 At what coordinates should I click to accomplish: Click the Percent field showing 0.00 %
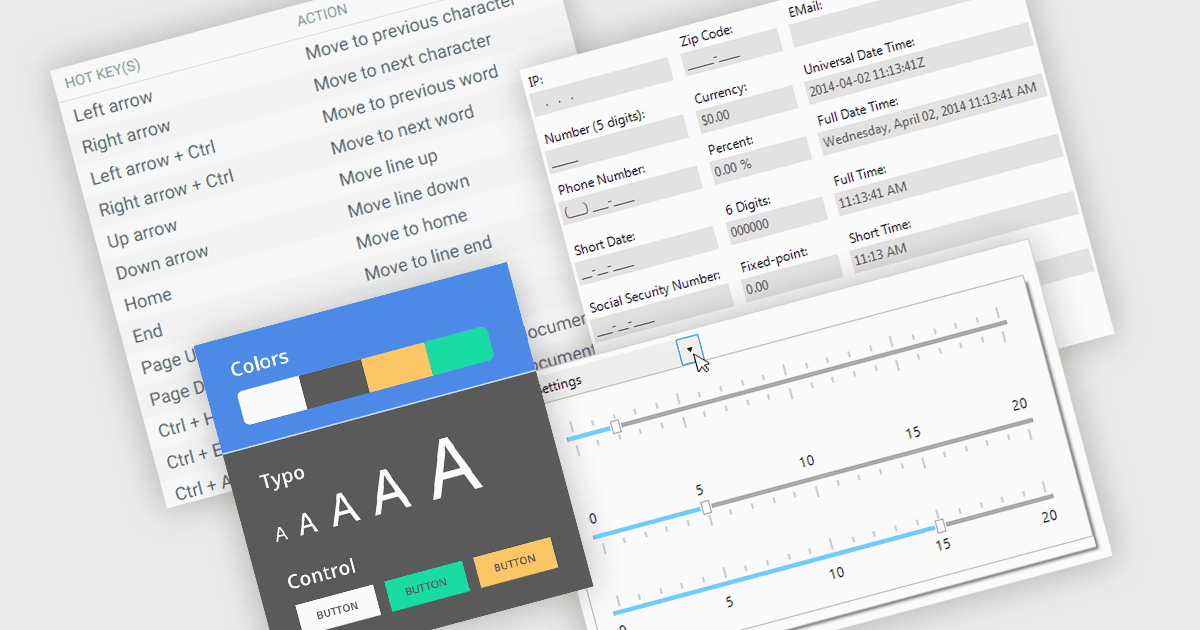tap(762, 162)
